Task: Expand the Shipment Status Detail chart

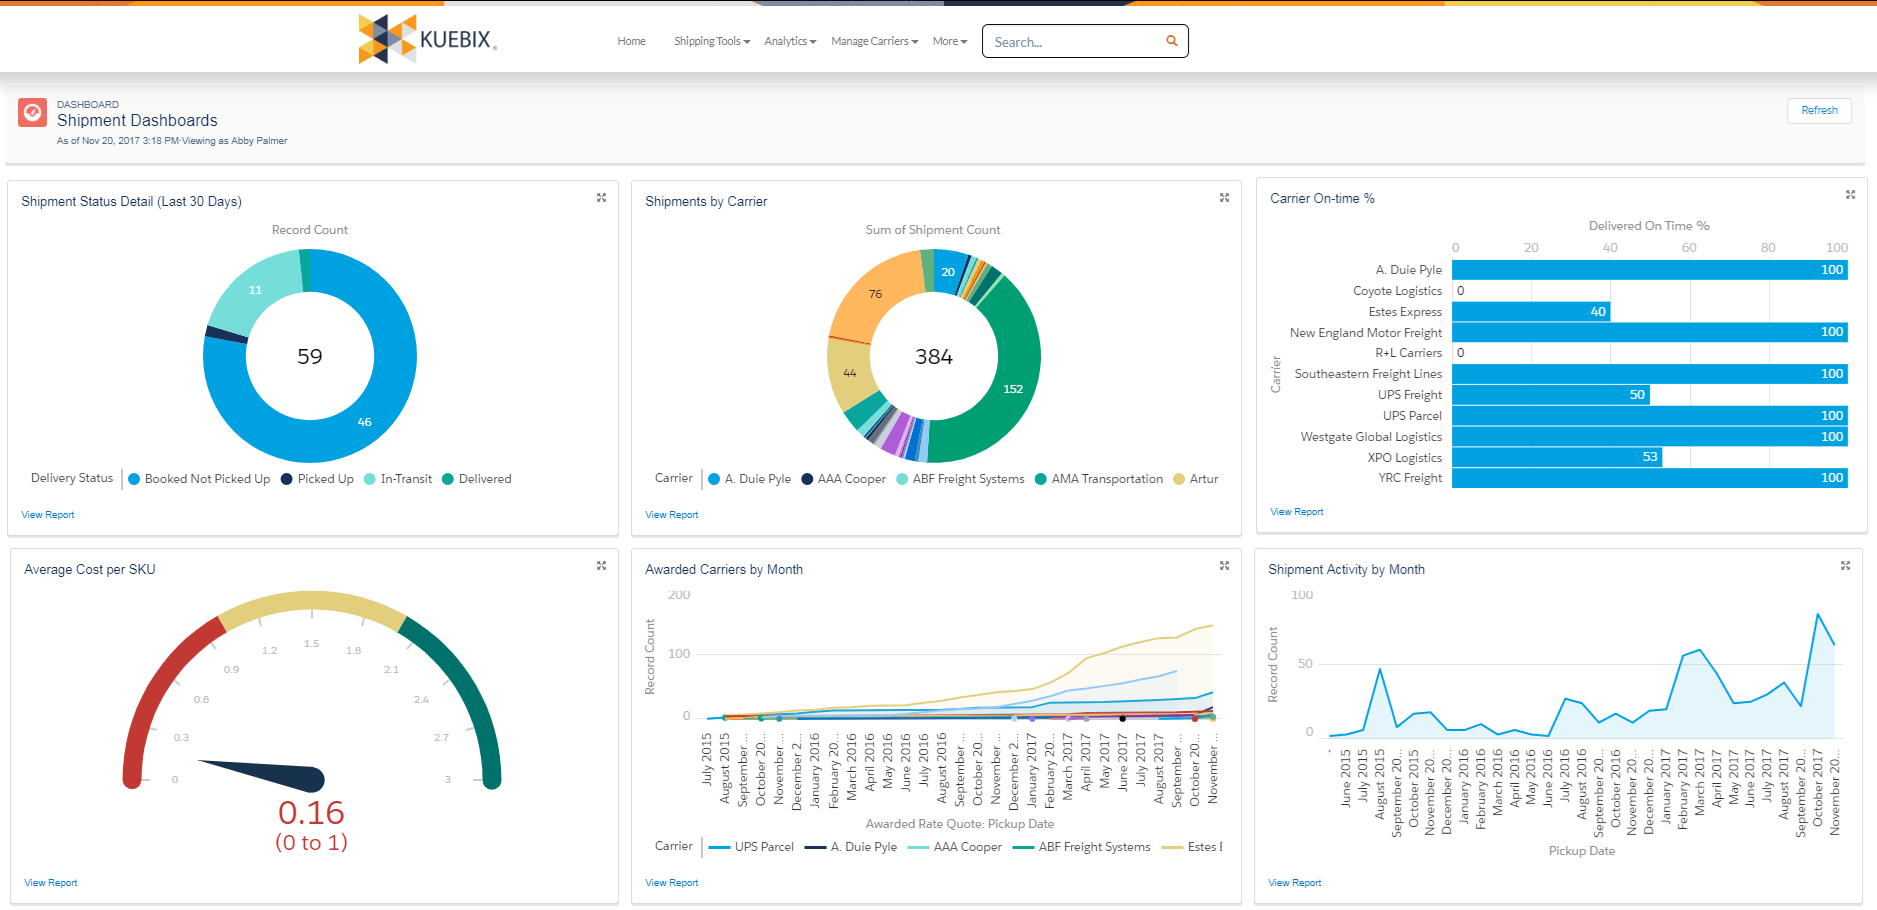Action: (601, 198)
